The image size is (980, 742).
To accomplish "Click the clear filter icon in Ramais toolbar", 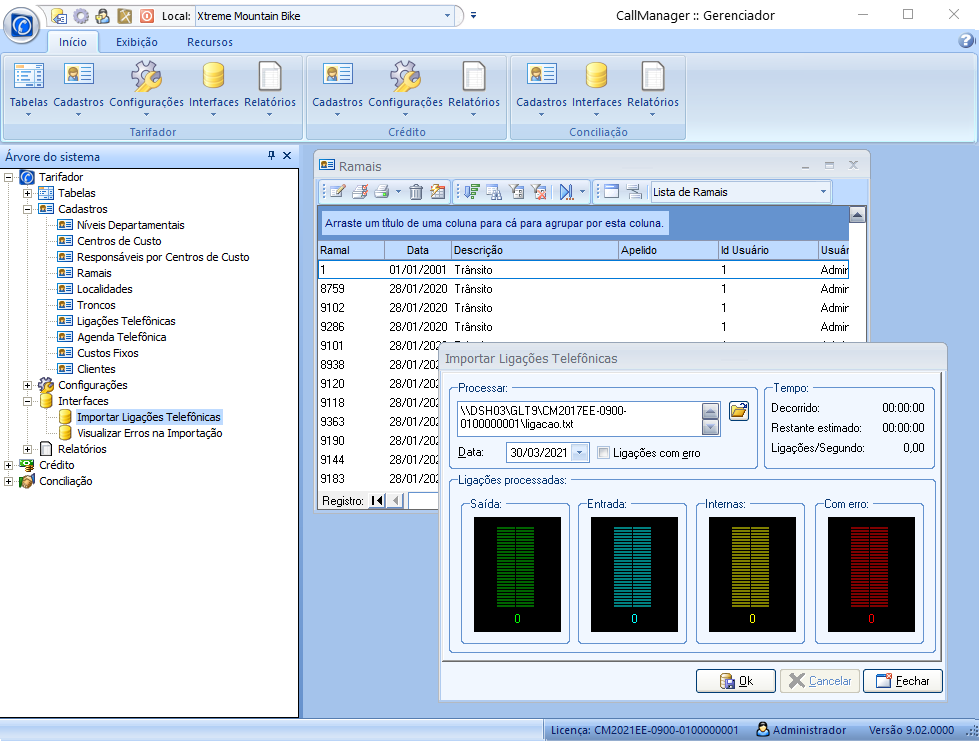I will coord(539,192).
